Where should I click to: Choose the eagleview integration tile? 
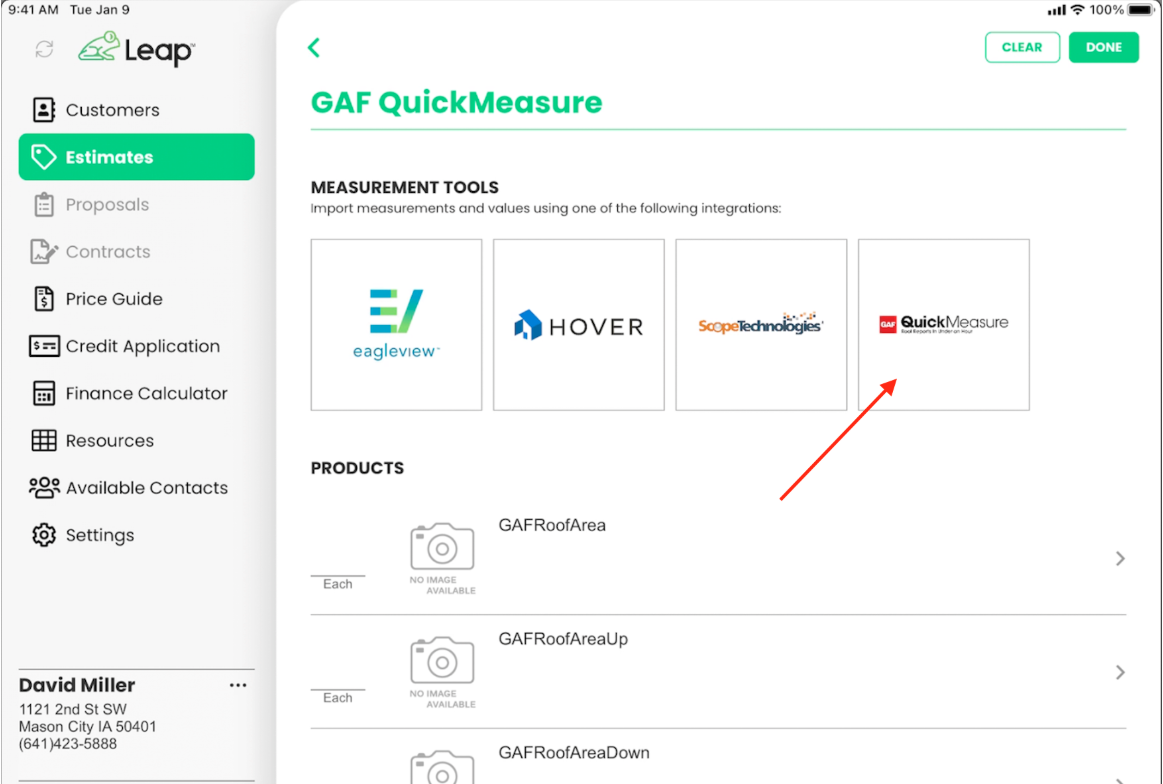[396, 324]
